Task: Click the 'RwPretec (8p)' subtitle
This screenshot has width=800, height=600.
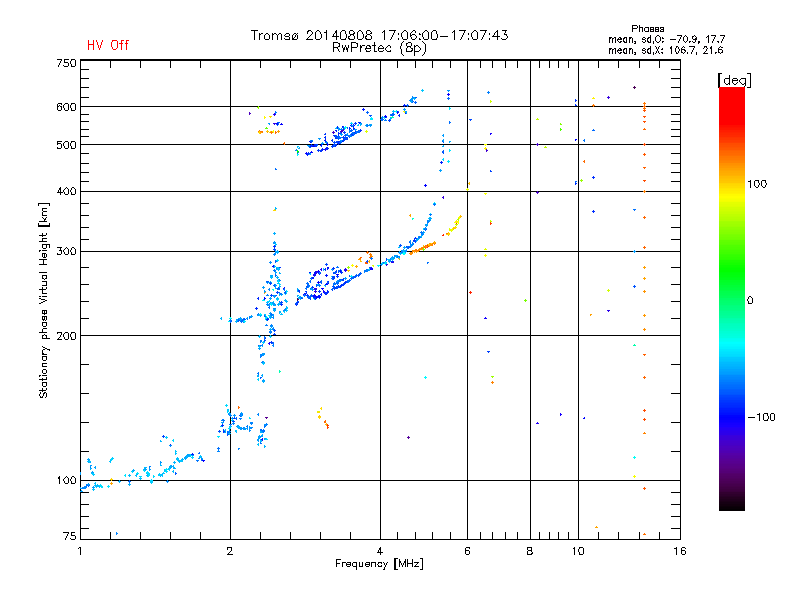Action: click(379, 48)
